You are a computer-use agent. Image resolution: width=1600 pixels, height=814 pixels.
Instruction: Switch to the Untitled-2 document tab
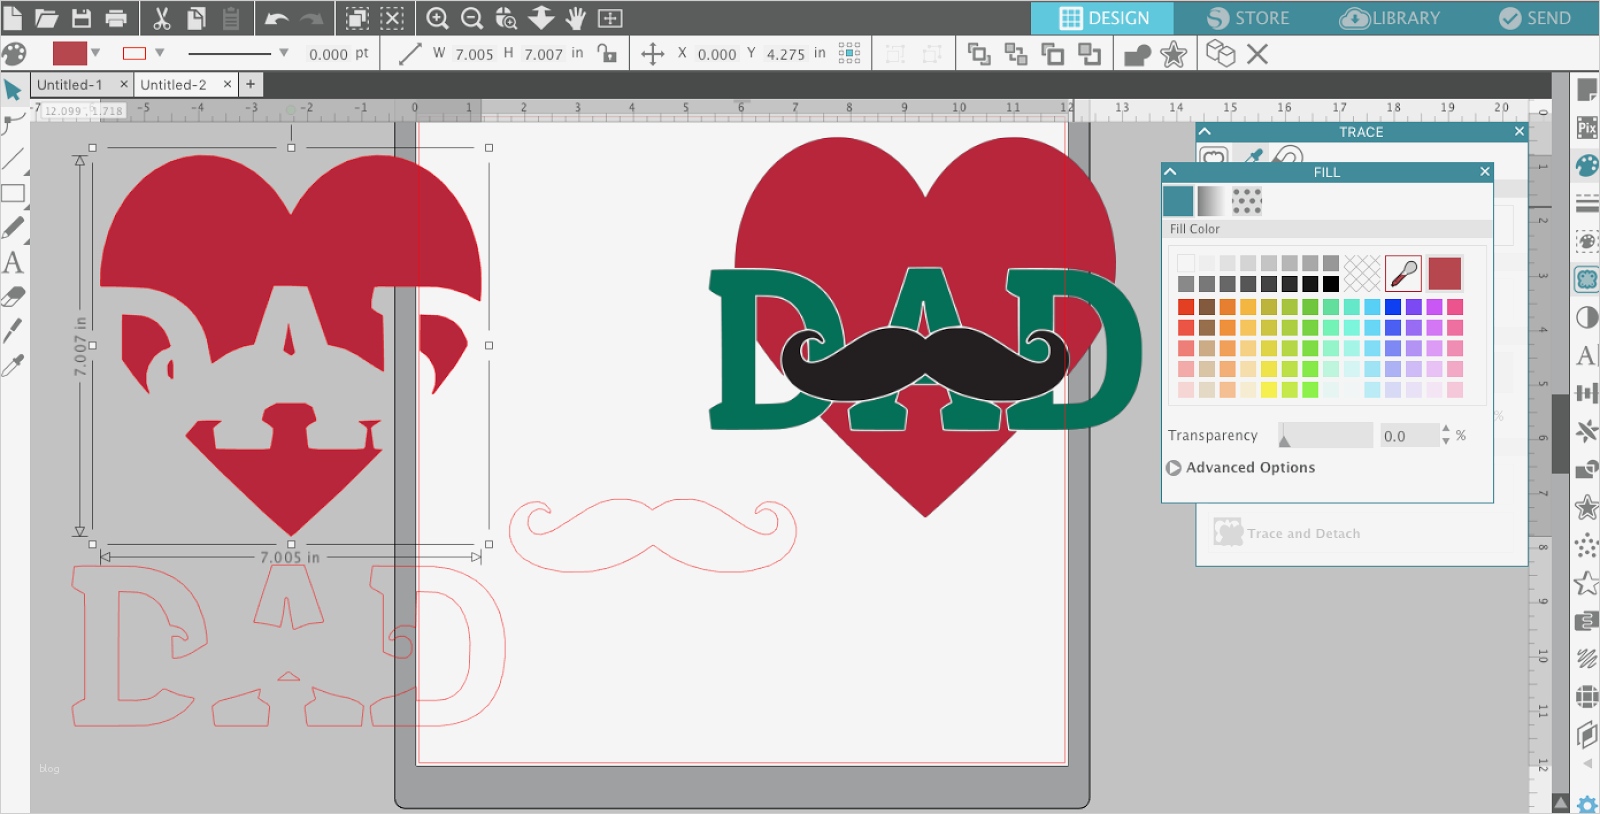pos(174,85)
